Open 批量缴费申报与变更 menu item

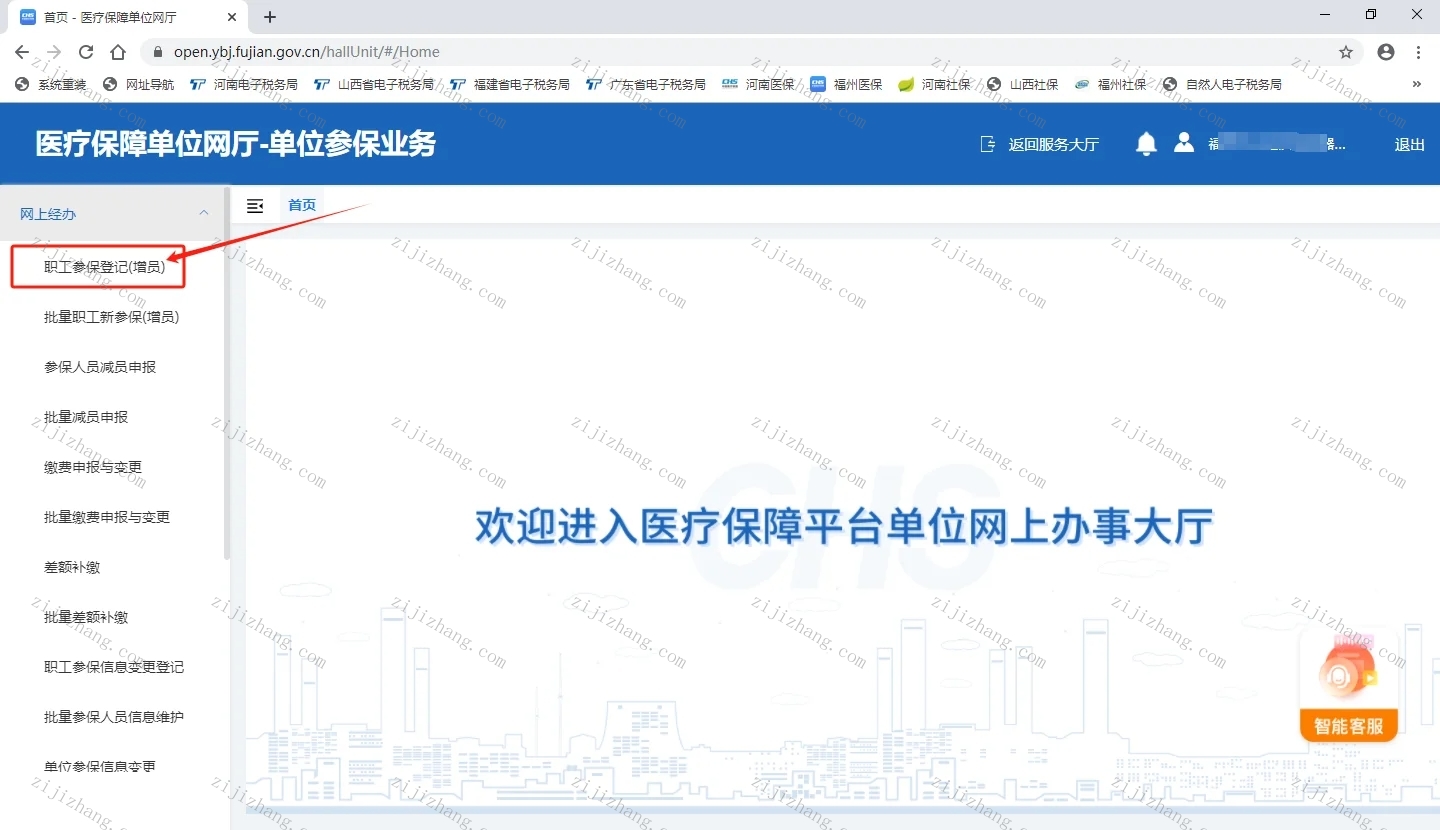click(107, 517)
